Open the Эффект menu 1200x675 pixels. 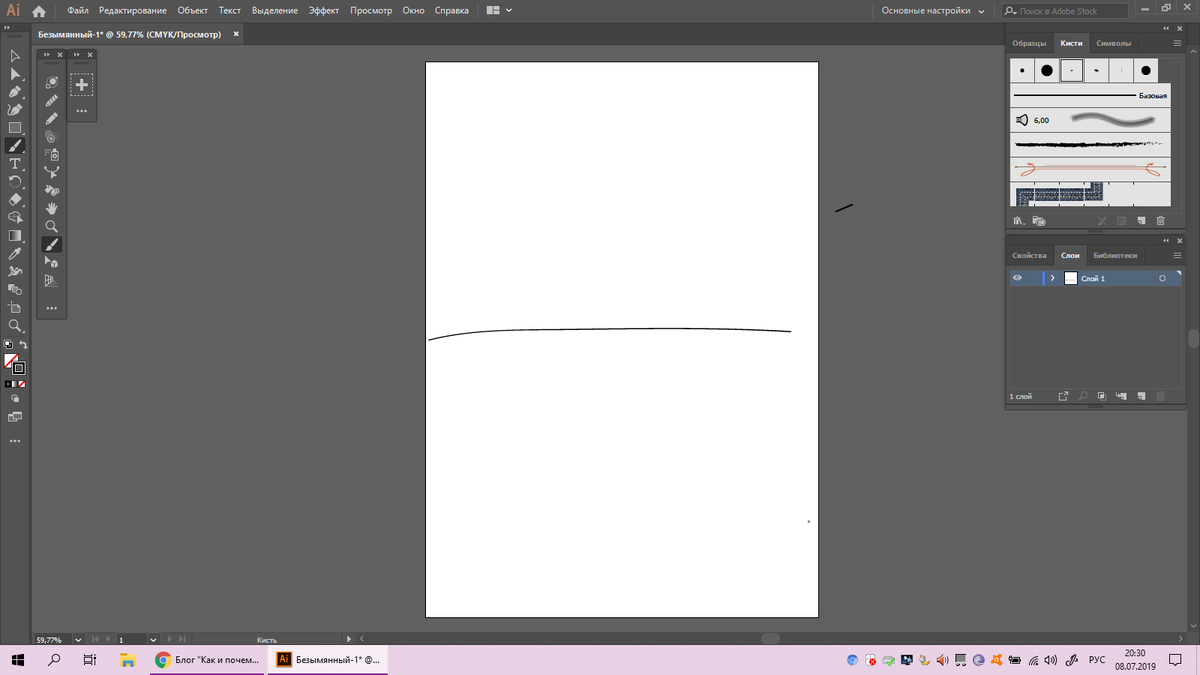click(324, 10)
